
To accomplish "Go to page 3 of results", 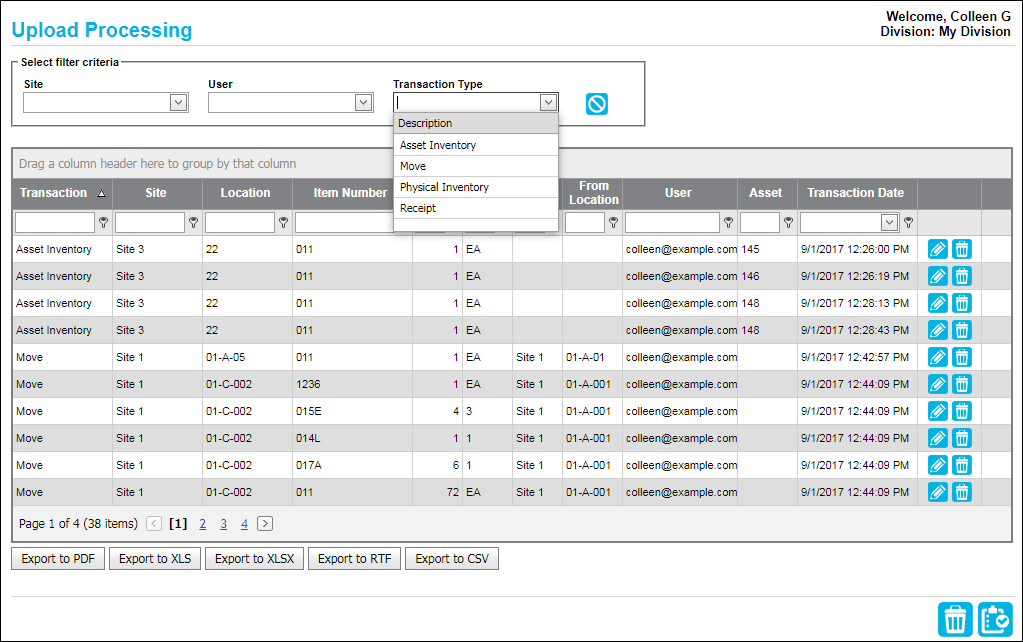I will [x=224, y=524].
